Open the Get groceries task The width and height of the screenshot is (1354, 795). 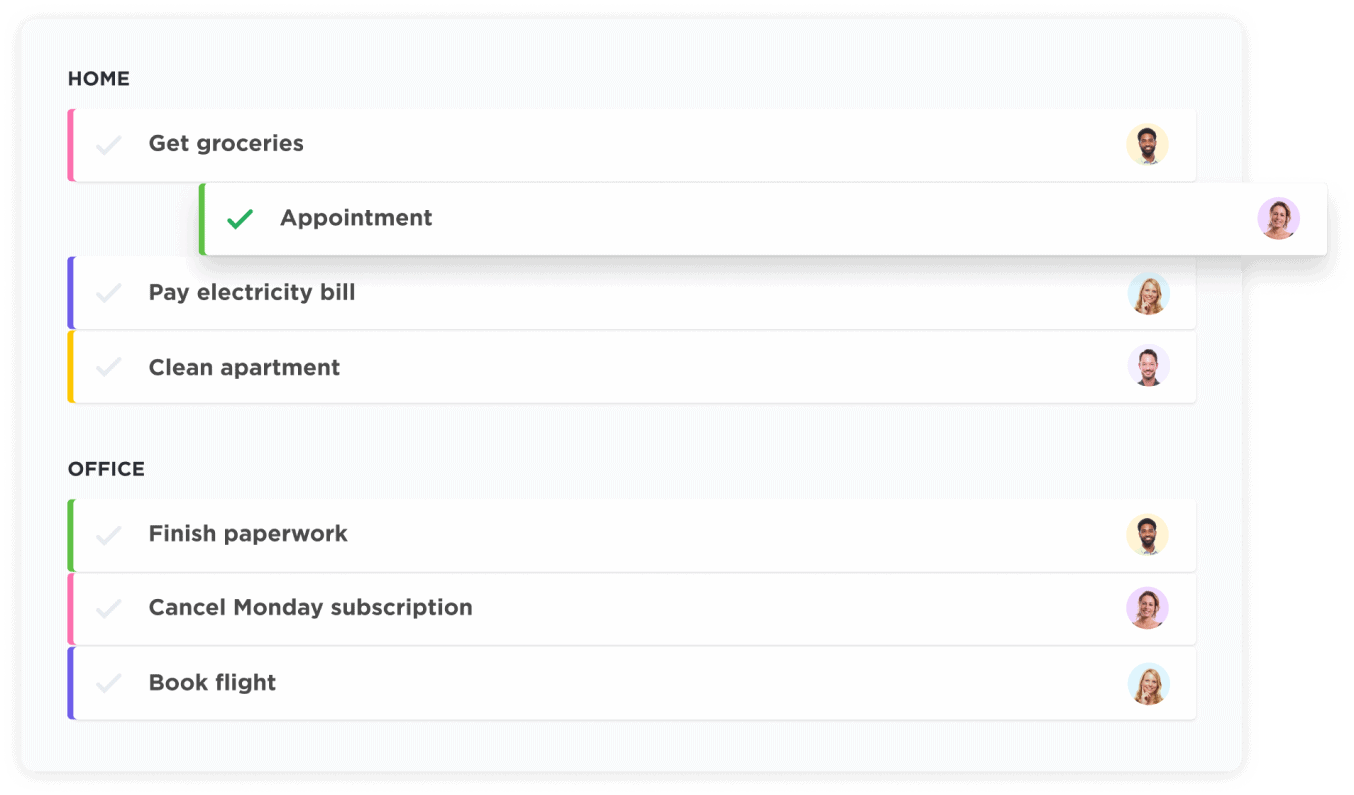[226, 144]
